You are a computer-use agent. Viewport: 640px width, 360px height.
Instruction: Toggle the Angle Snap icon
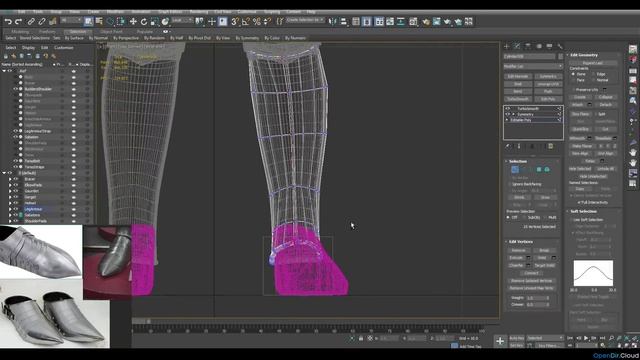pos(246,22)
